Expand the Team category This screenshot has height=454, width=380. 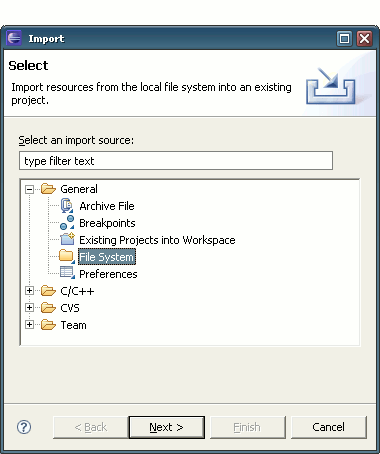pos(29,324)
